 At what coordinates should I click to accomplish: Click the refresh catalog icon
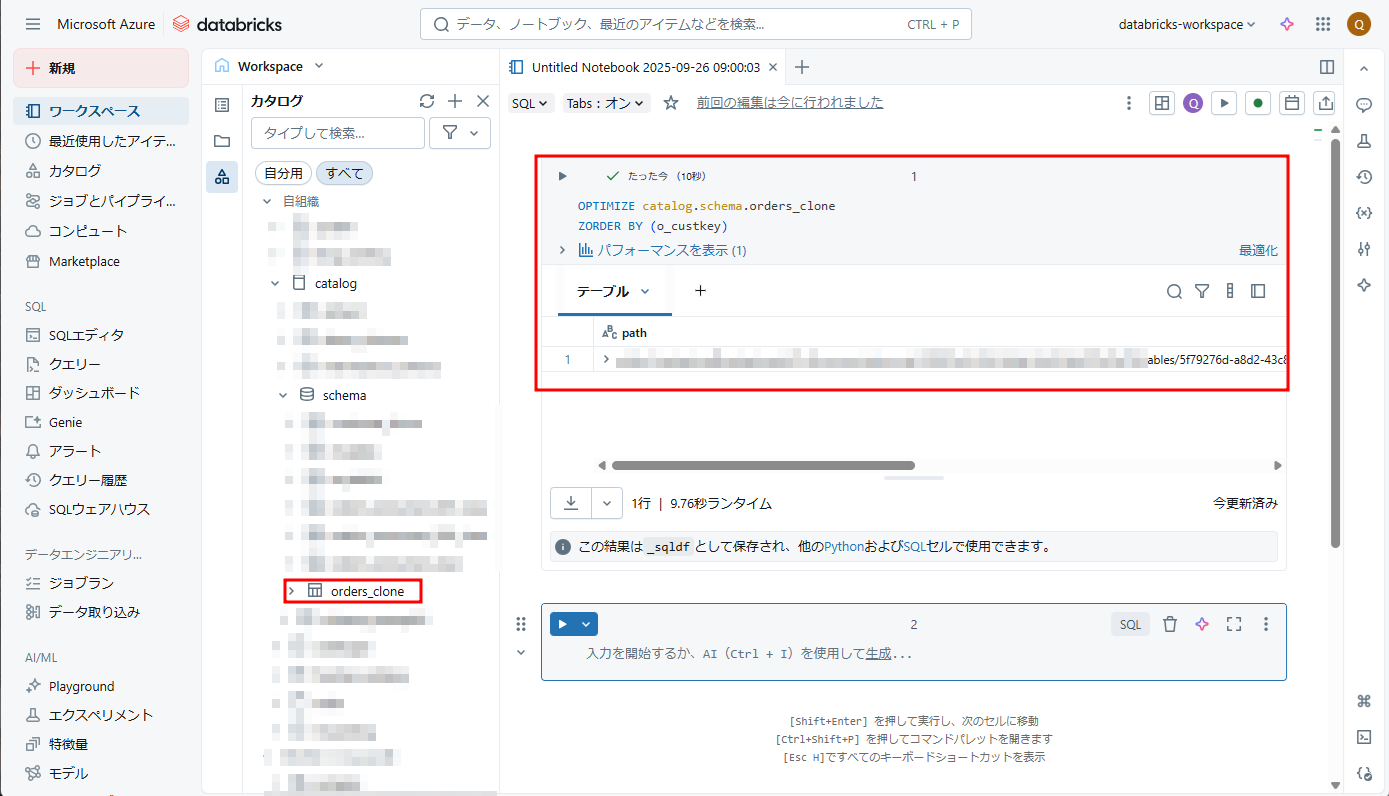tap(427, 101)
